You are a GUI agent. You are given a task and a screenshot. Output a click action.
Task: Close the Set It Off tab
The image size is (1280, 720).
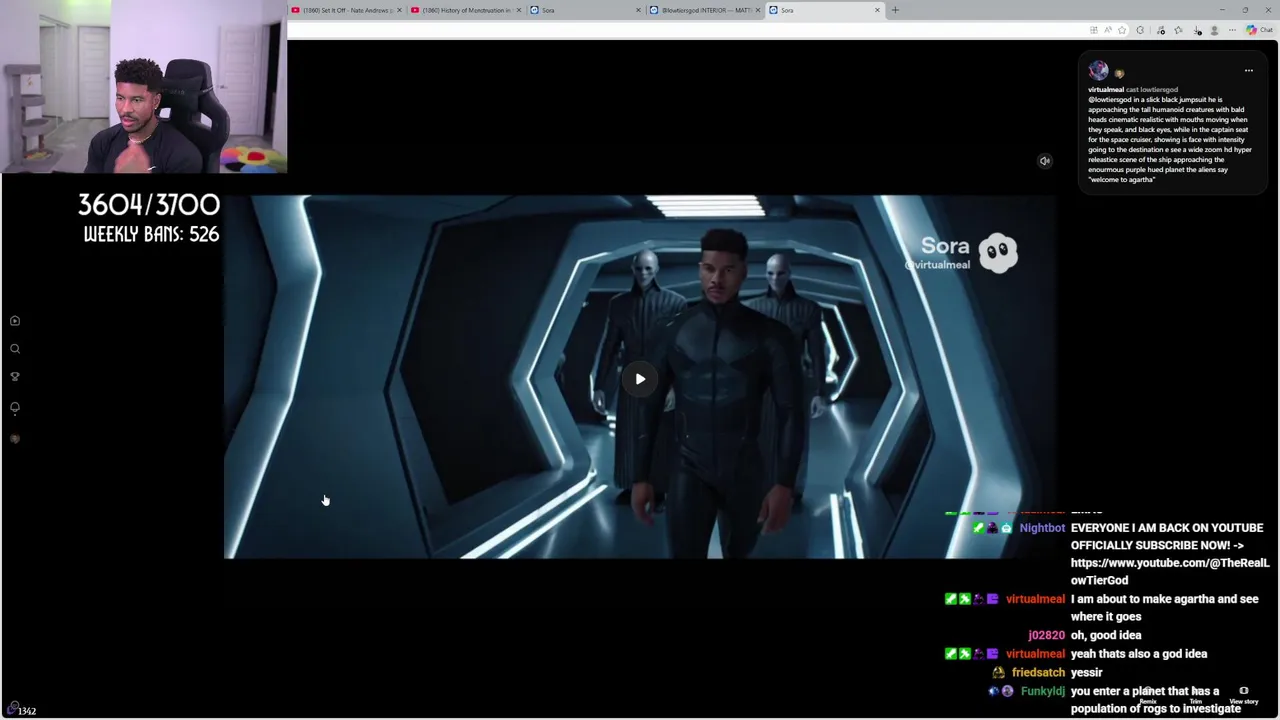tap(399, 10)
